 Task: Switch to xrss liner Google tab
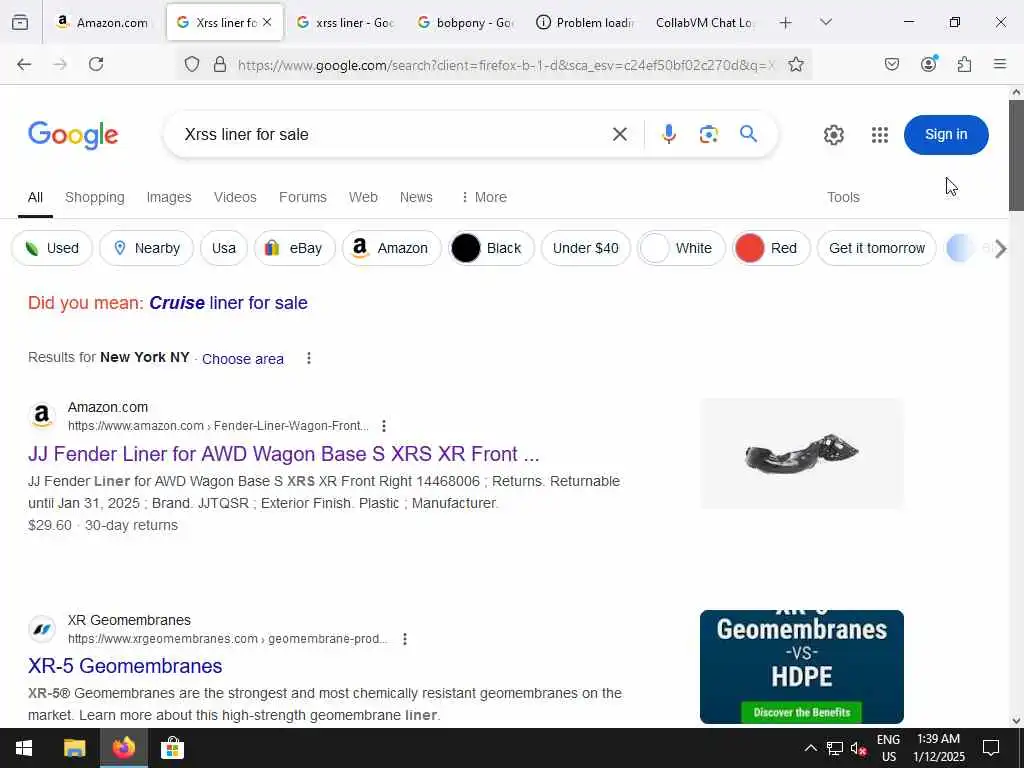coord(345,22)
